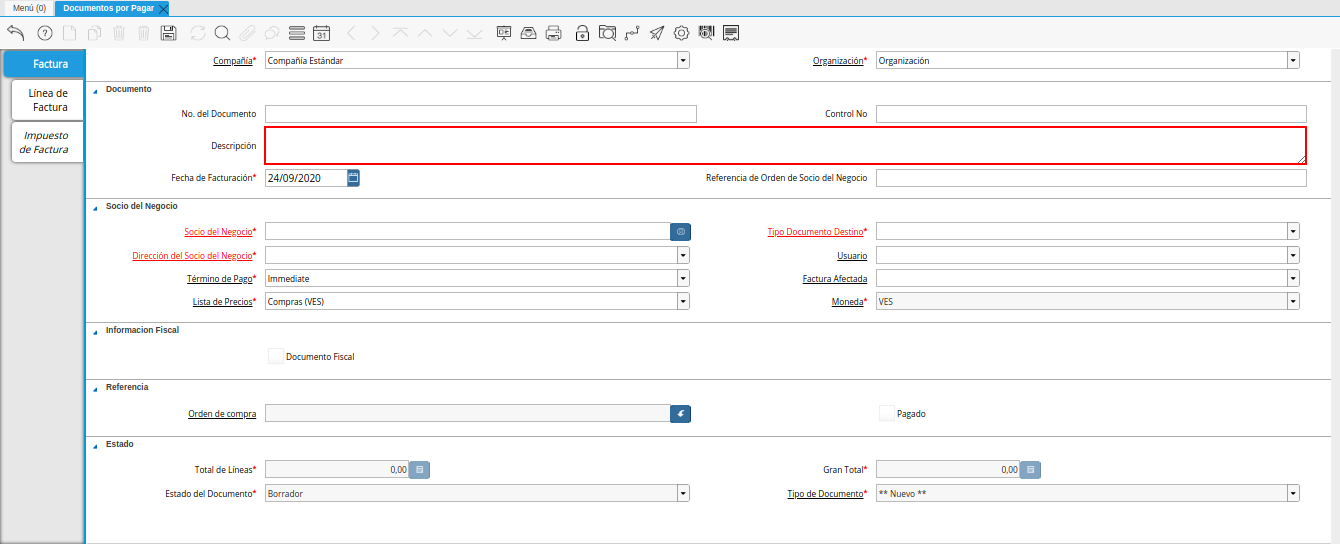Expand the Tipo Documento Destino dropdown
Viewport: 1340px width, 545px height.
(1293, 232)
